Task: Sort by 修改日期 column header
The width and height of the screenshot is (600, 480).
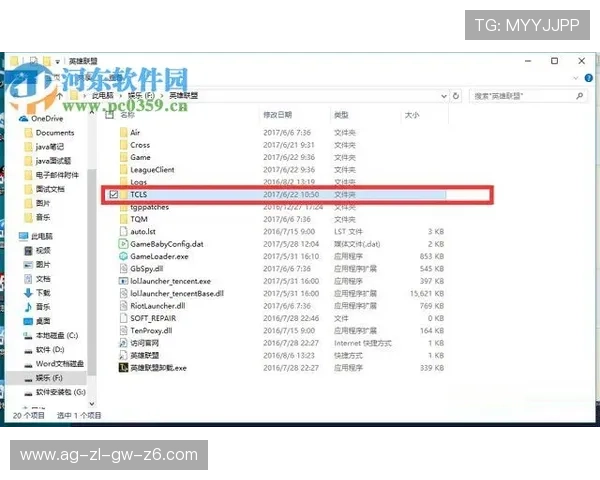Action: (x=278, y=115)
